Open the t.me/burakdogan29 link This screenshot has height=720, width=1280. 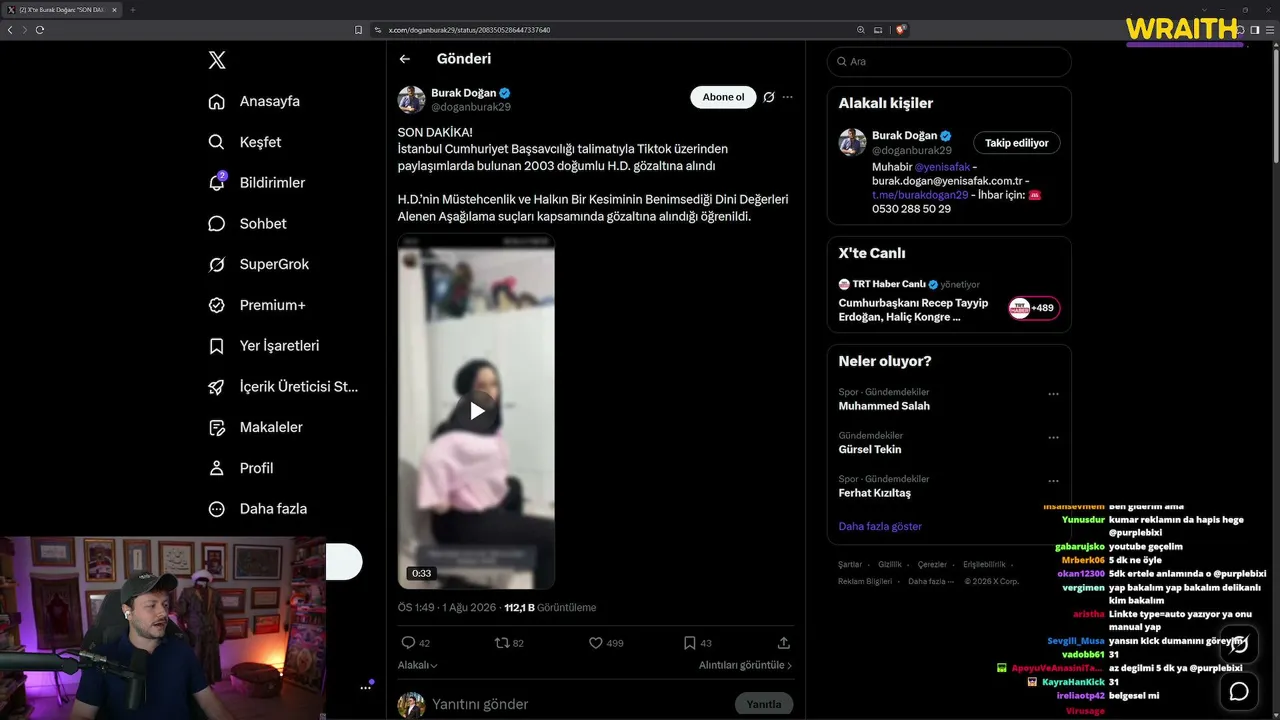[x=920, y=195]
